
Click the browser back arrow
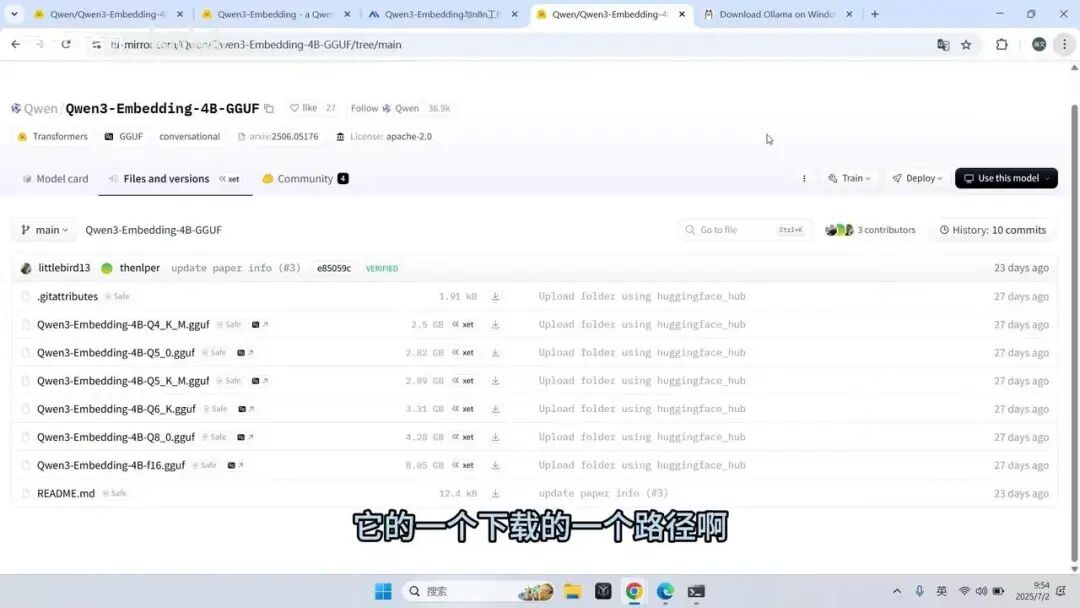pyautogui.click(x=15, y=44)
